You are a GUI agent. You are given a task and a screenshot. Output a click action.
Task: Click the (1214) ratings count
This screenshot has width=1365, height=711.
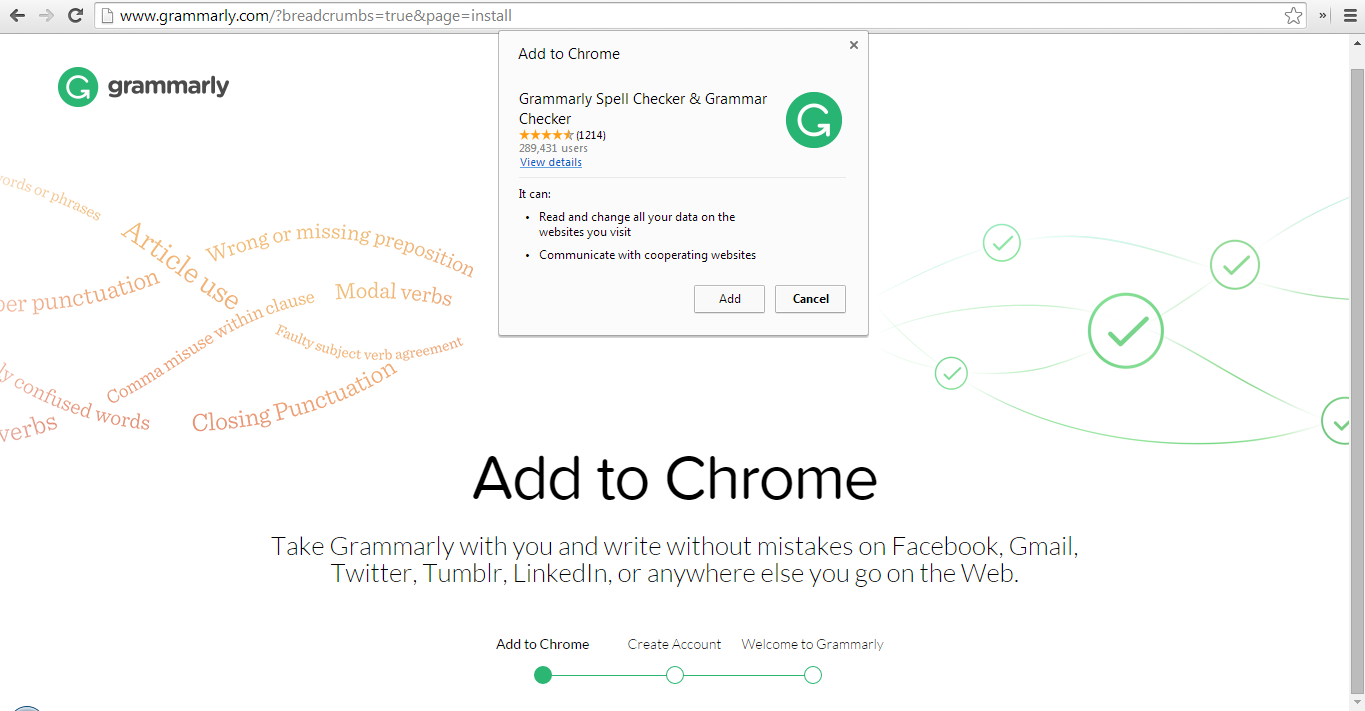click(x=591, y=135)
